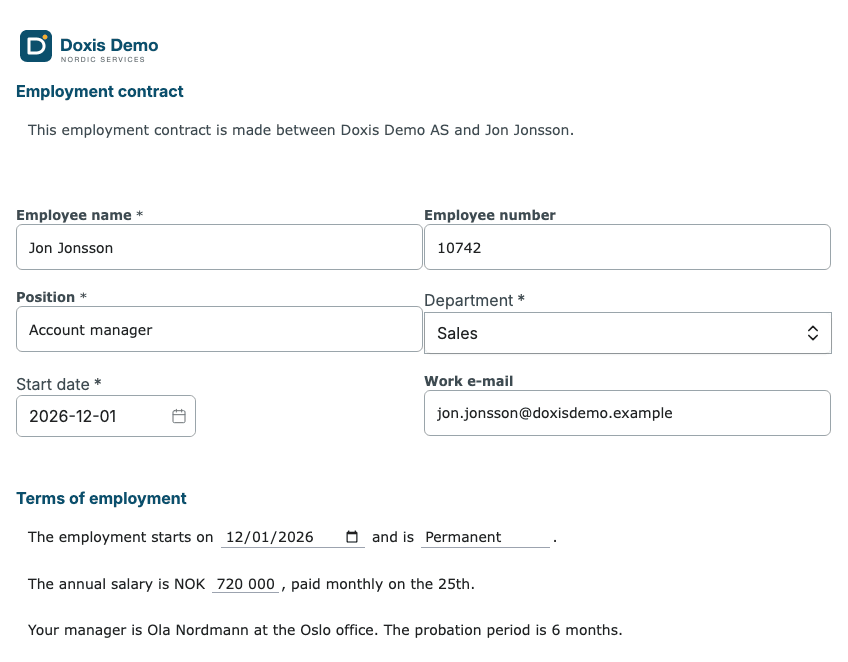
Task: Click the Start date field 2026-12-01
Action: tap(106, 416)
